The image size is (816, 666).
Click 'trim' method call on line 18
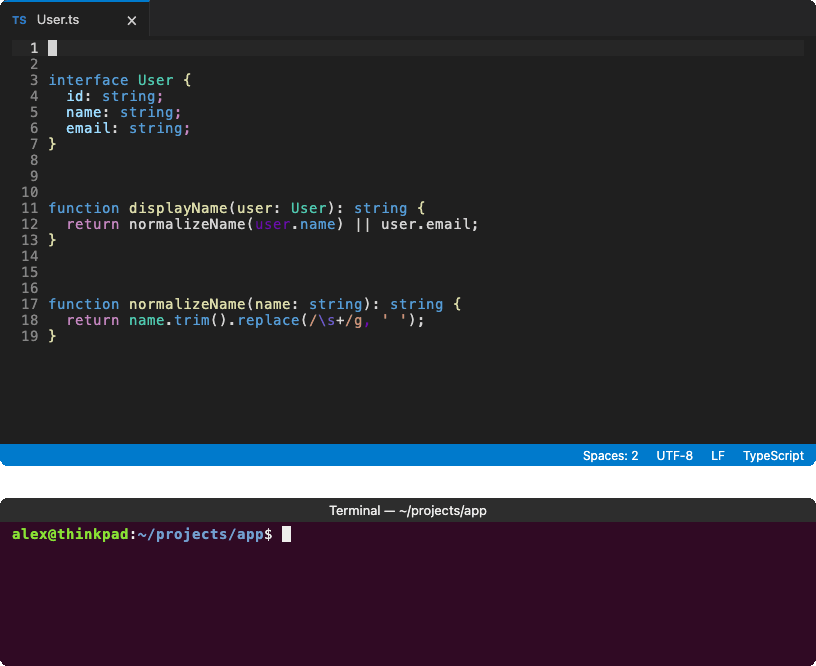tap(192, 321)
